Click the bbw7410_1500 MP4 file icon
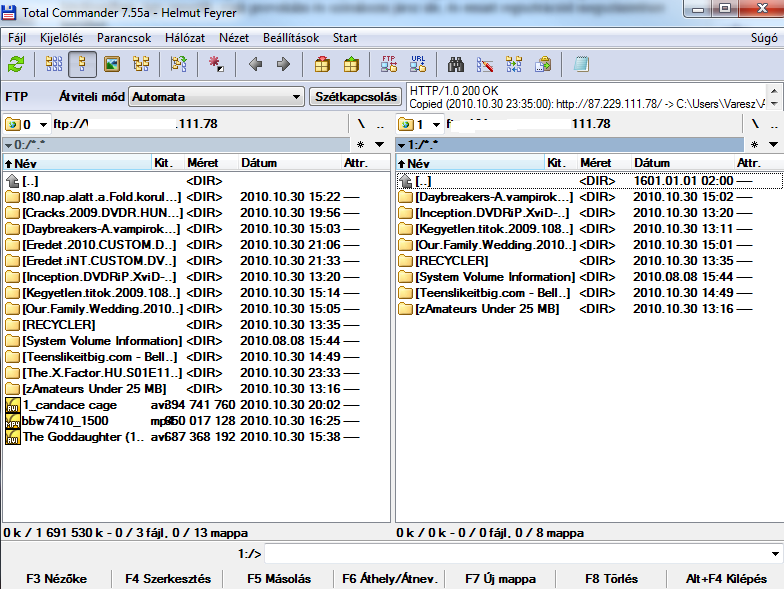Screen dimensions: 784x614 12,421
